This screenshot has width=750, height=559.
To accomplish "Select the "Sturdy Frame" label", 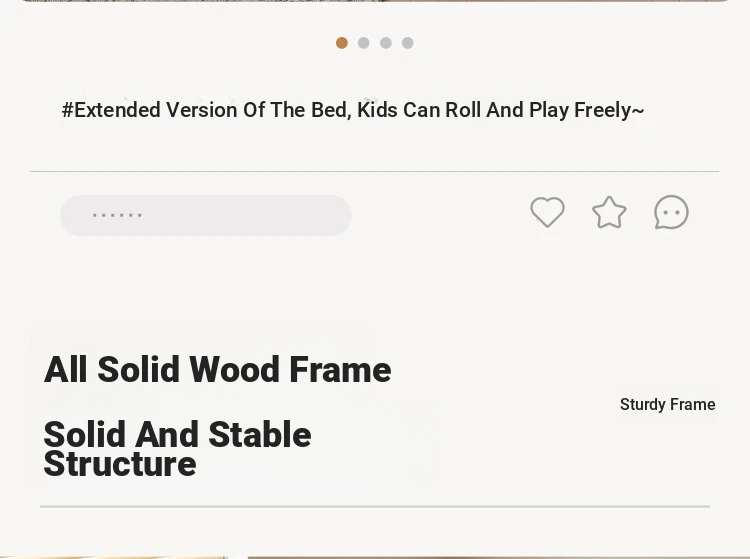I will click(x=668, y=405).
